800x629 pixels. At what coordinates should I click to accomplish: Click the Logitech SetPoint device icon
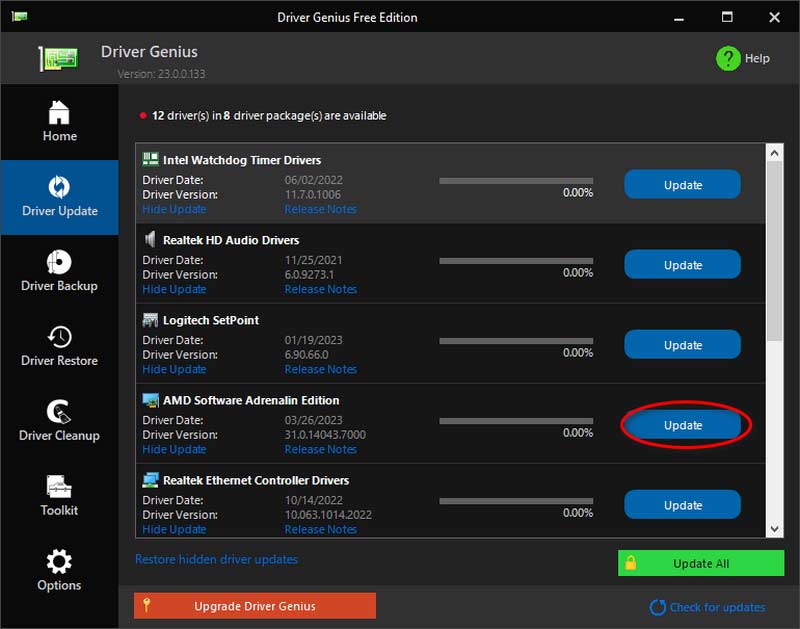pos(150,319)
